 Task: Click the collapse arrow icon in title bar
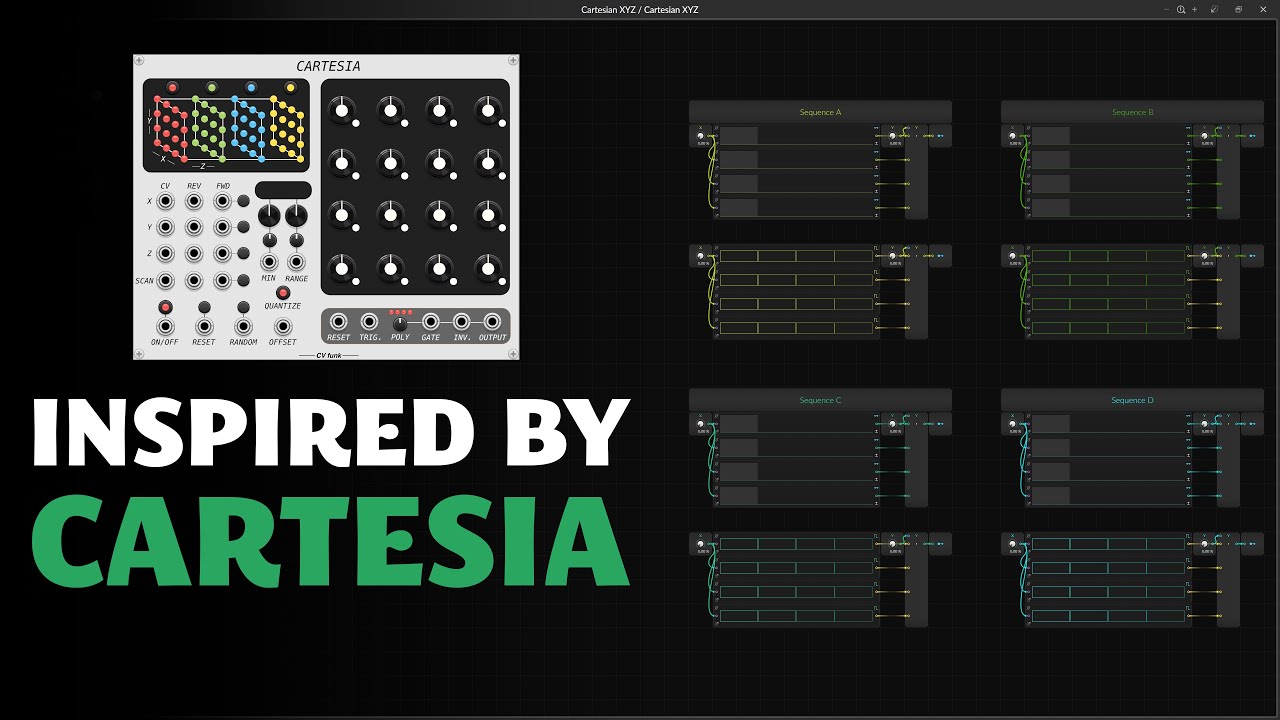pos(1214,9)
